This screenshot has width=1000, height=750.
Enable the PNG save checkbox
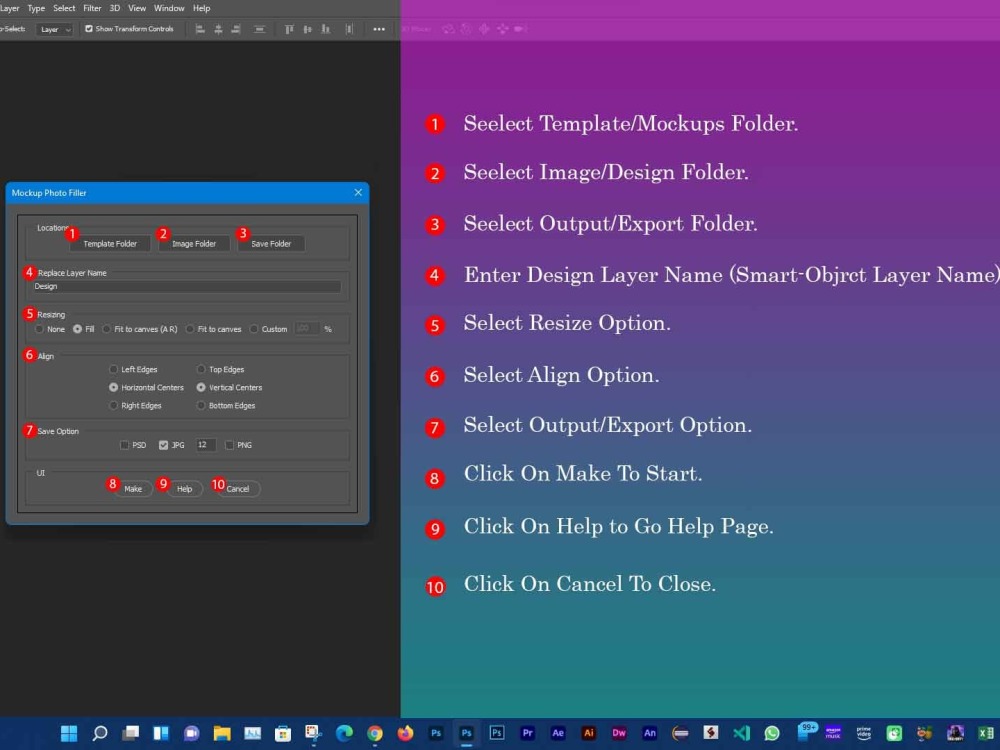229,445
